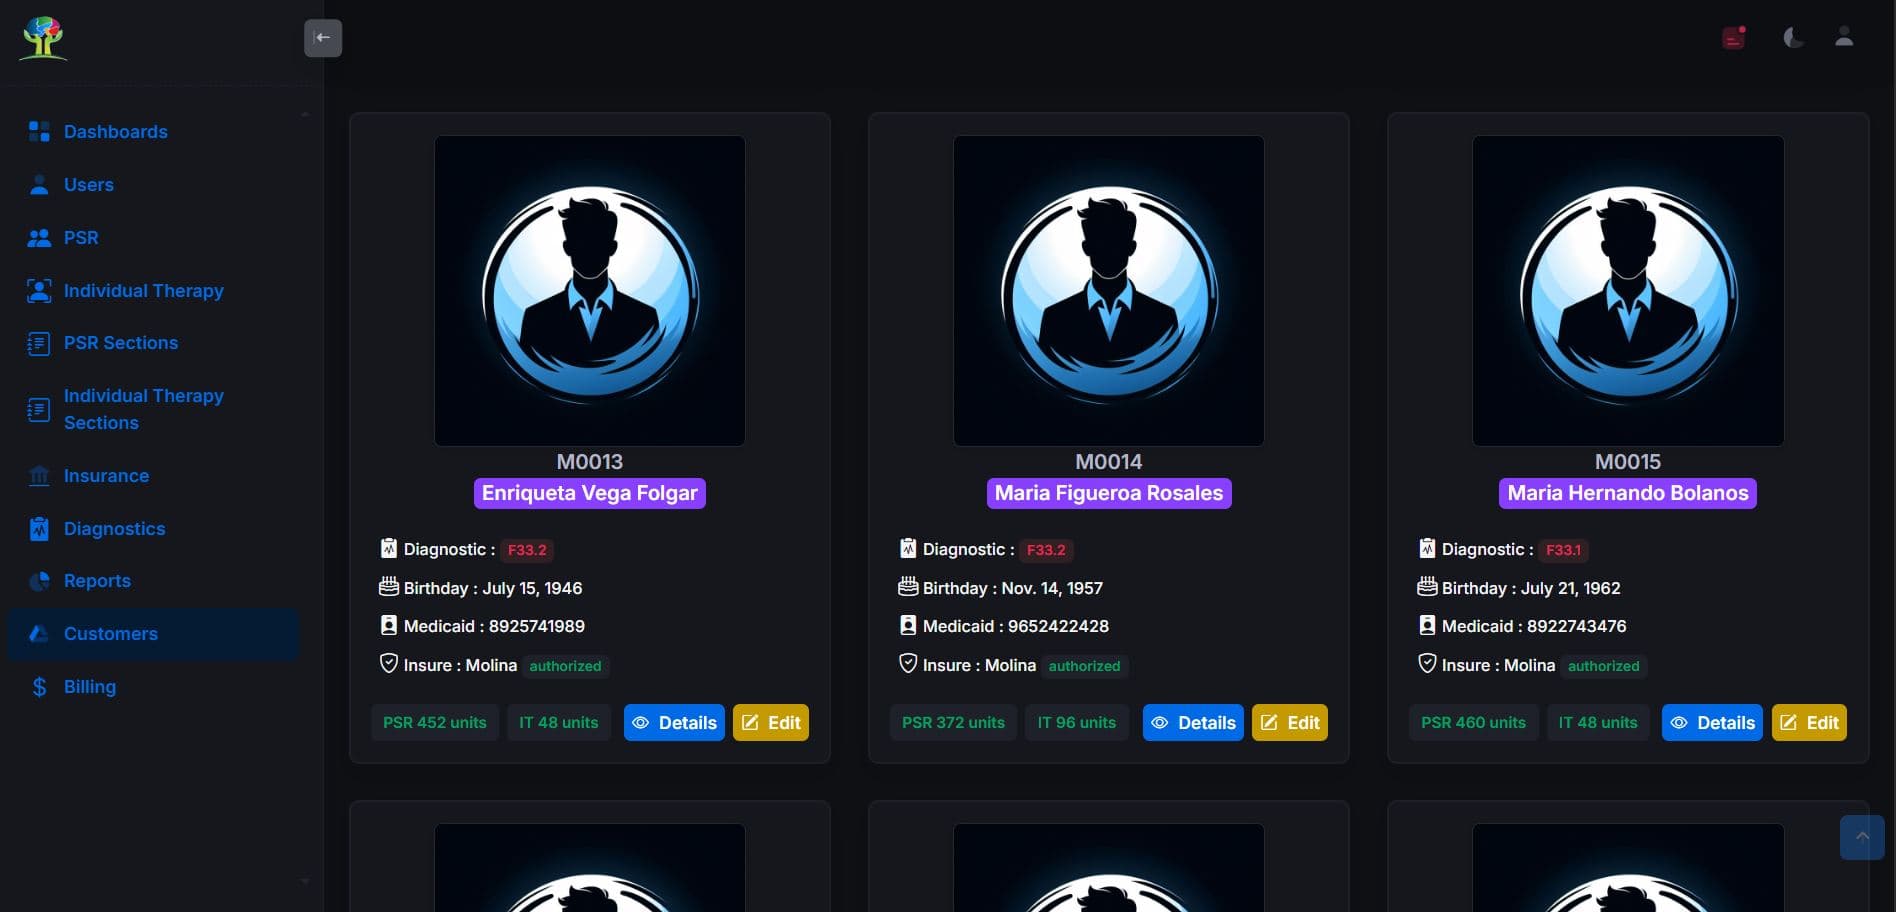Click the Reports pie chart icon

(x=39, y=581)
